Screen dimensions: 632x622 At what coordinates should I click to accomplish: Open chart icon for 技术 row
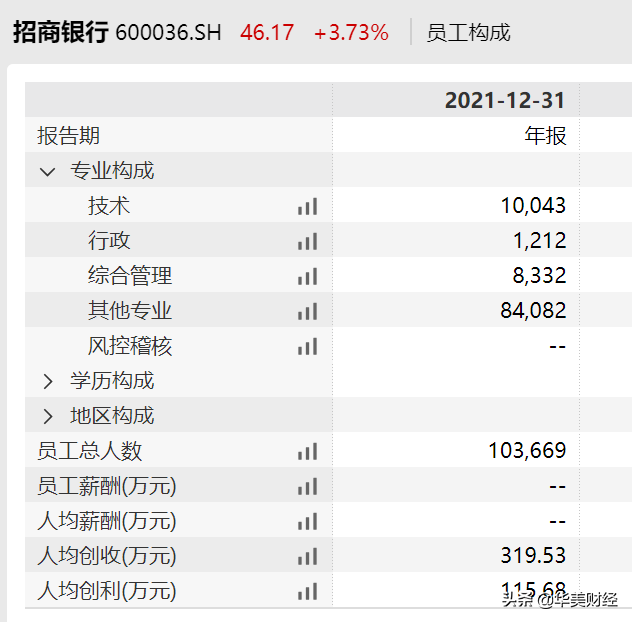308,206
